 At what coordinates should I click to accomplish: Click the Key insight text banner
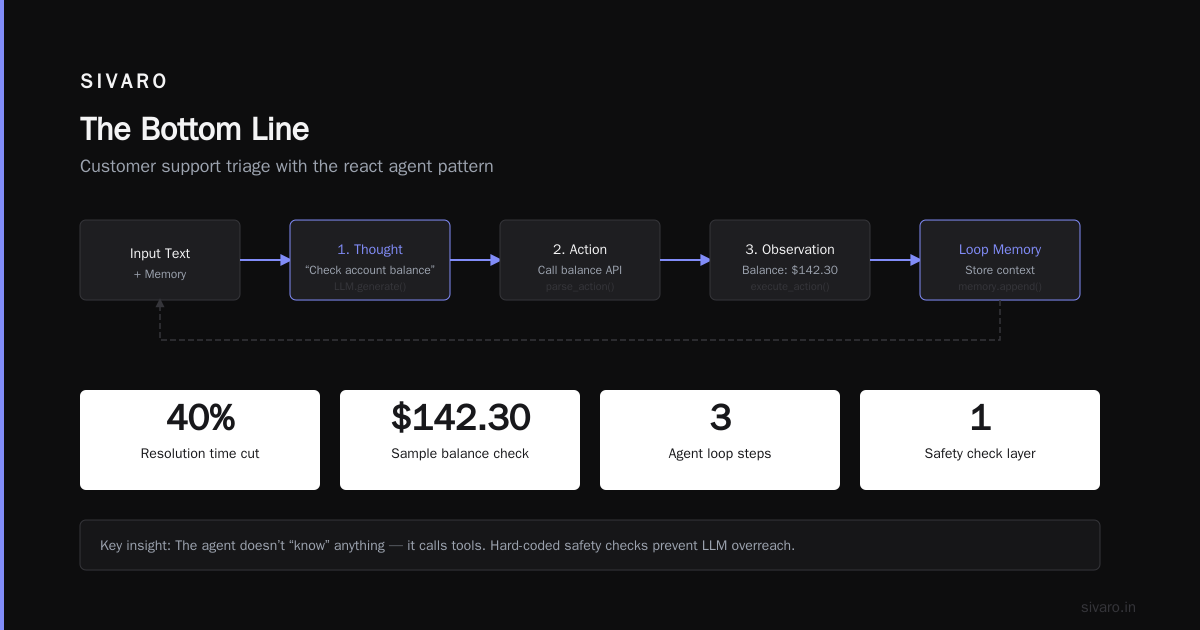(590, 545)
